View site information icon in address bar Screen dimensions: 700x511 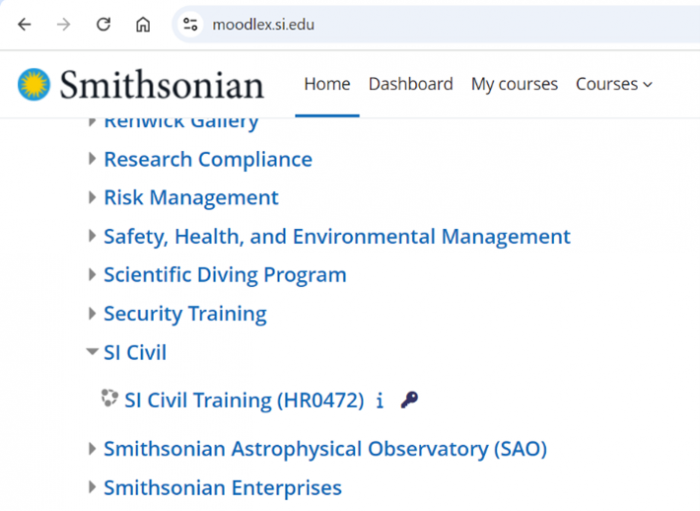pos(190,25)
